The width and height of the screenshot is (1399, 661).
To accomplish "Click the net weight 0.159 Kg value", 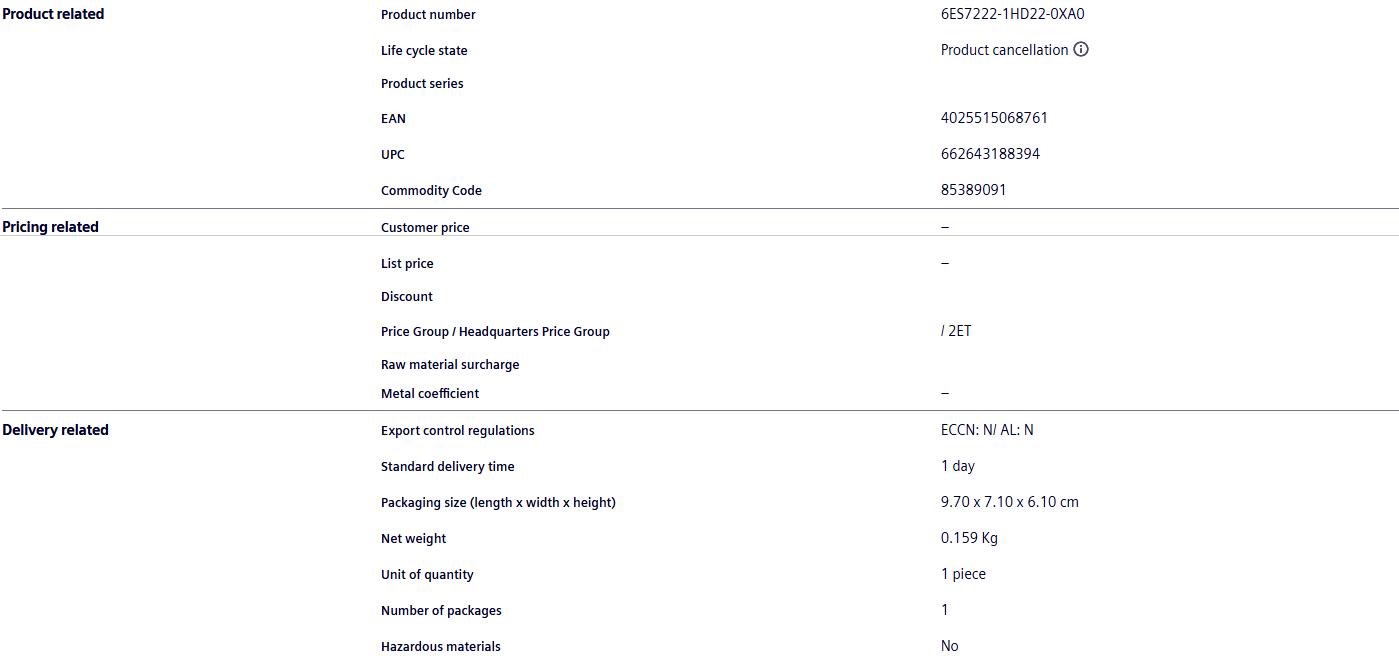I will pos(969,538).
